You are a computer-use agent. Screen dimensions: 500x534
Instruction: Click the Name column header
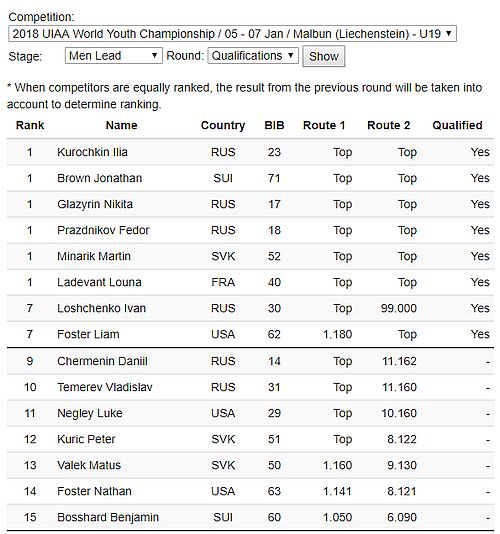[122, 125]
